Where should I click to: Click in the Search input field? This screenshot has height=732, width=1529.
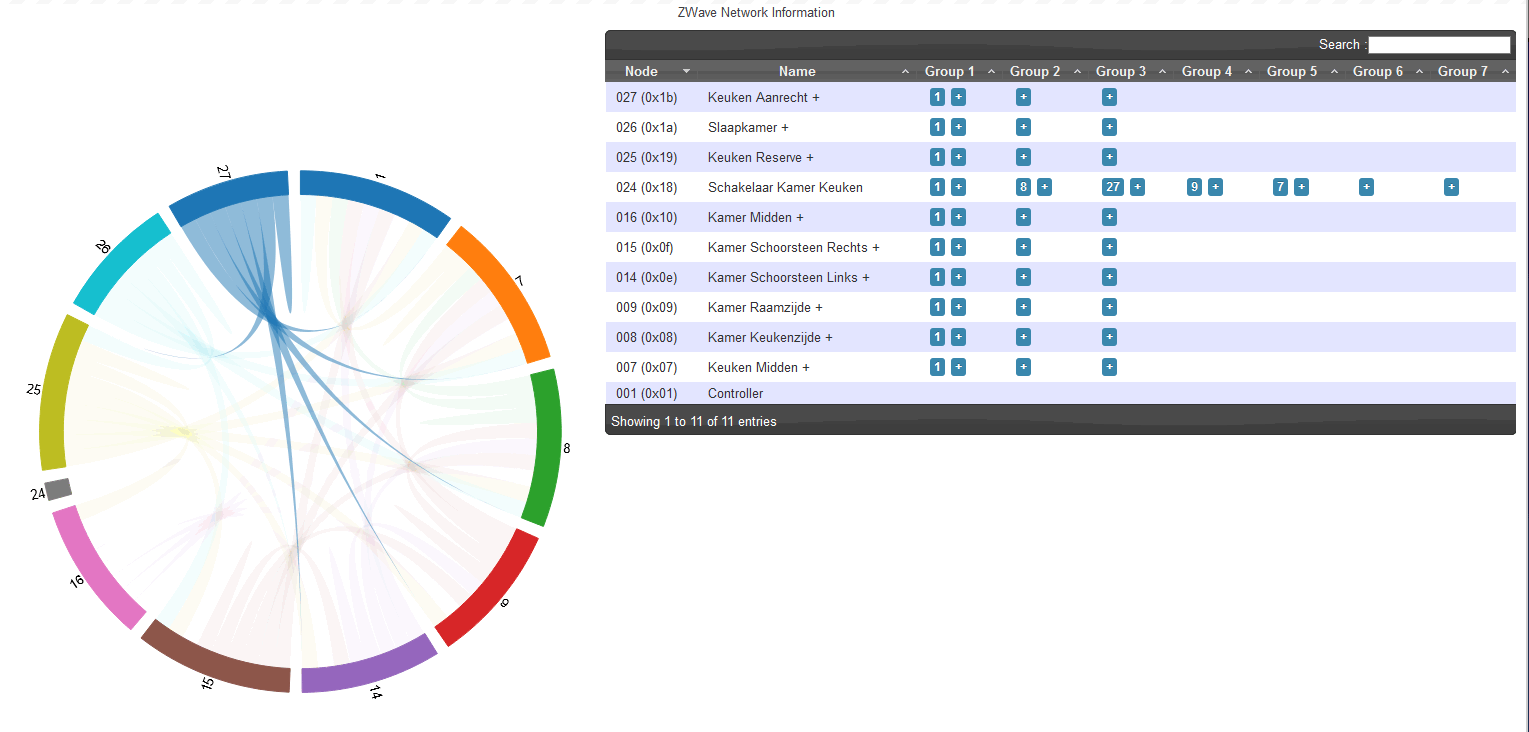point(1439,44)
